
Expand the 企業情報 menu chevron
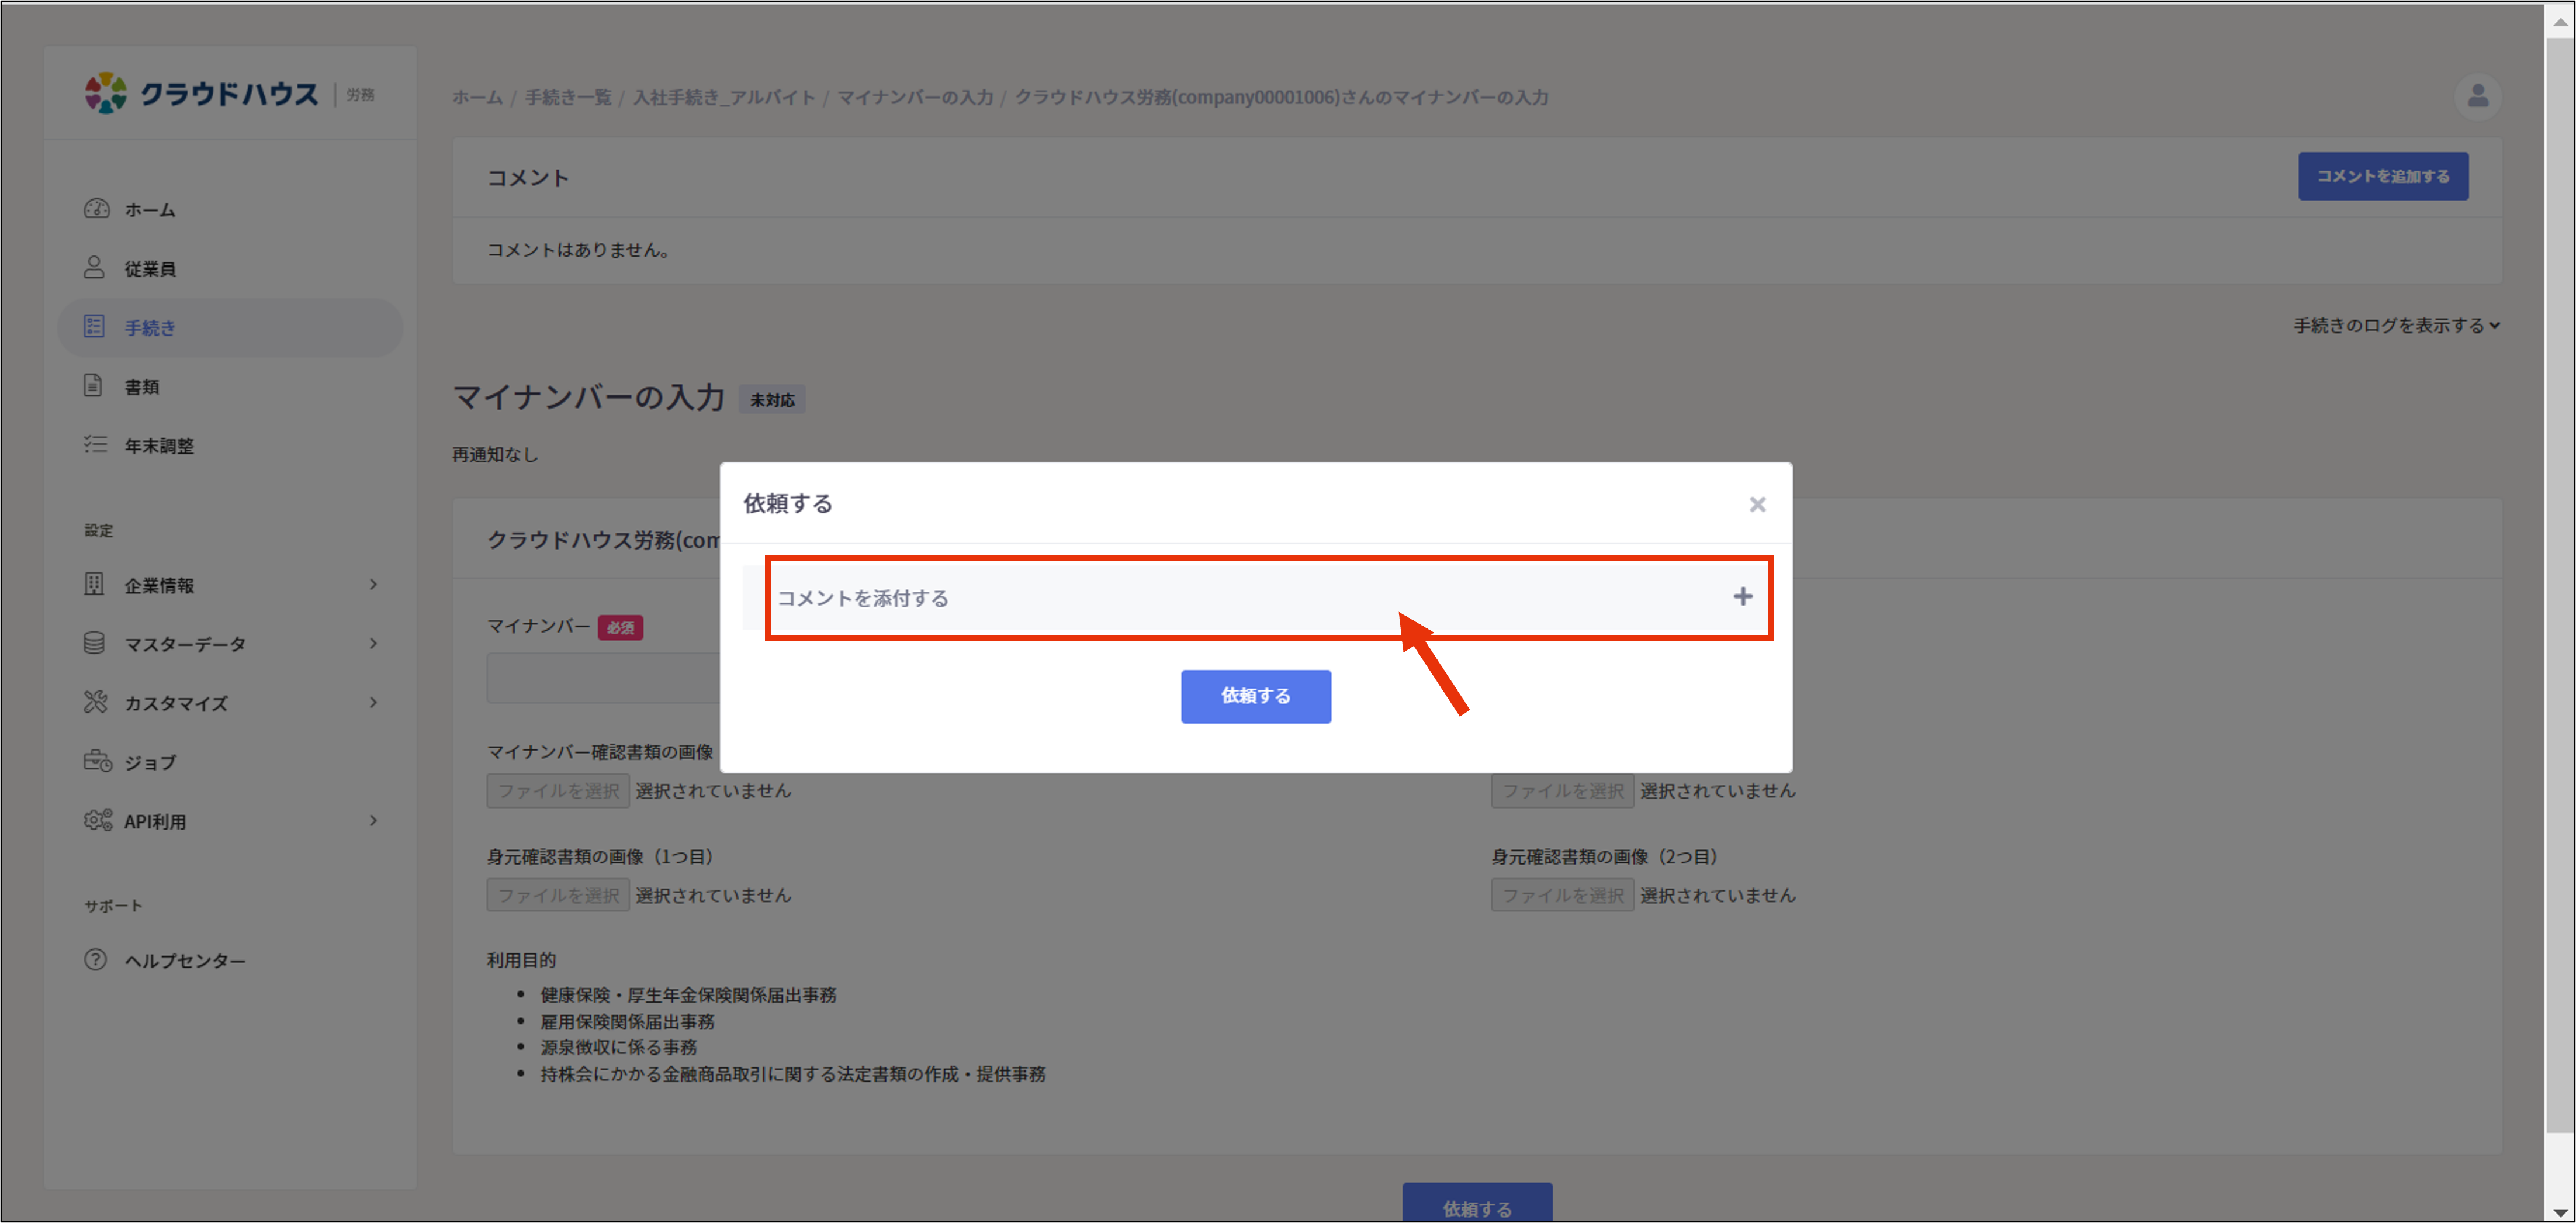point(373,585)
